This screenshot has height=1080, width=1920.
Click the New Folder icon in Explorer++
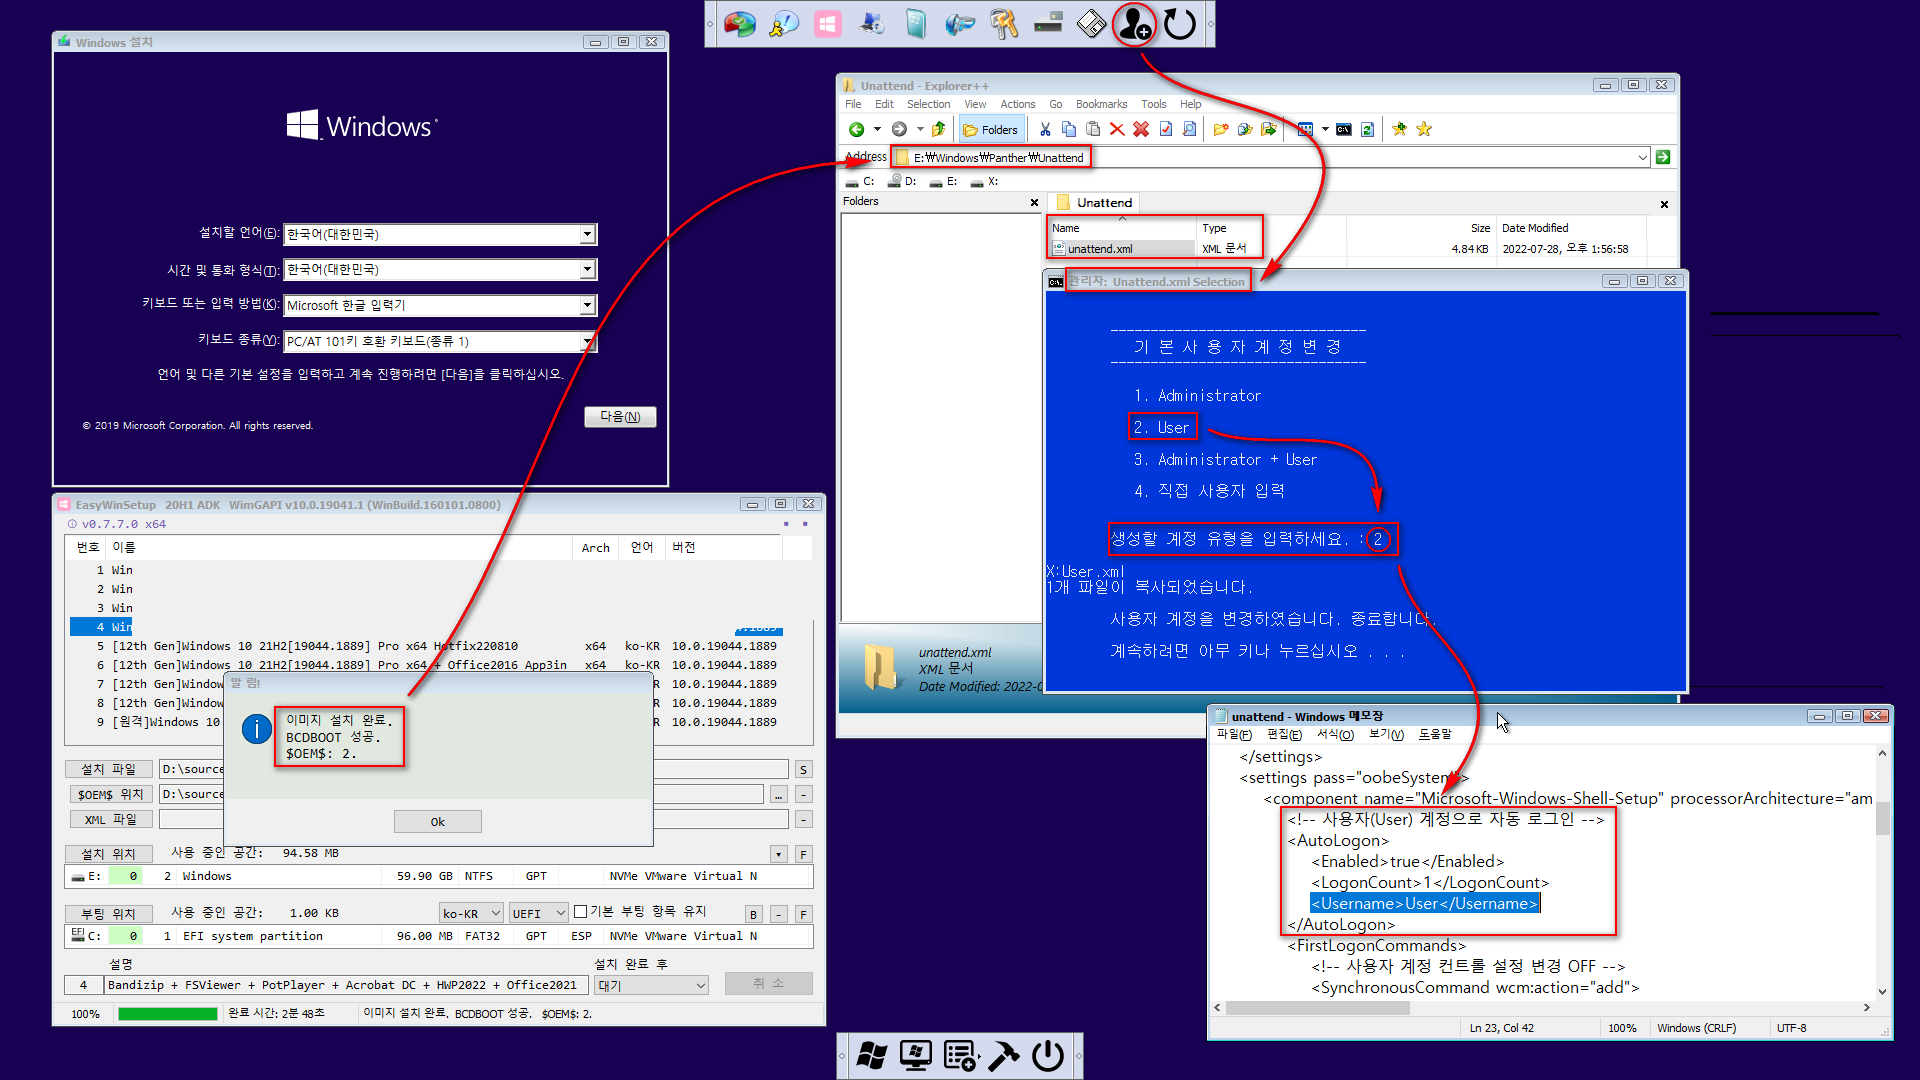tap(1221, 129)
